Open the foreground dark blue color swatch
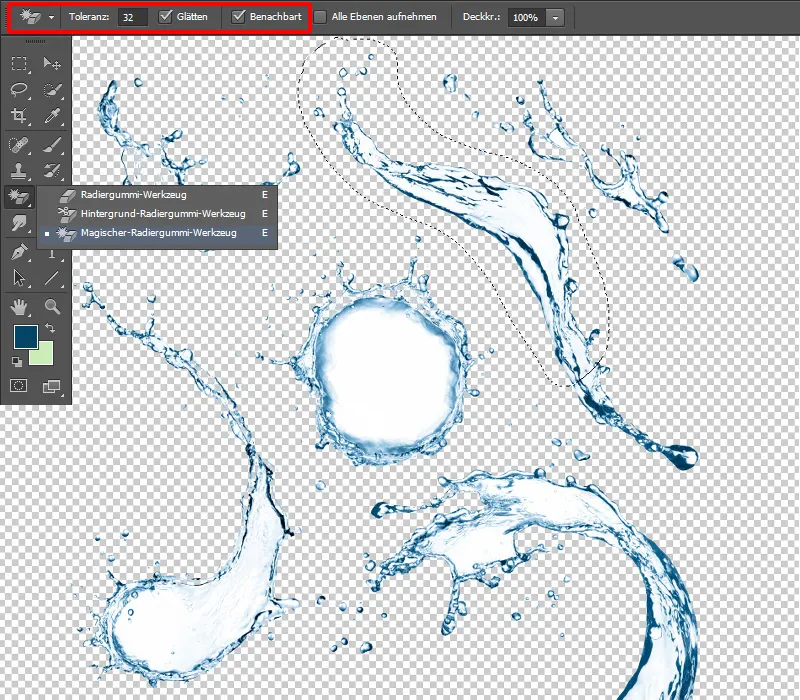This screenshot has width=800, height=700. [25, 337]
